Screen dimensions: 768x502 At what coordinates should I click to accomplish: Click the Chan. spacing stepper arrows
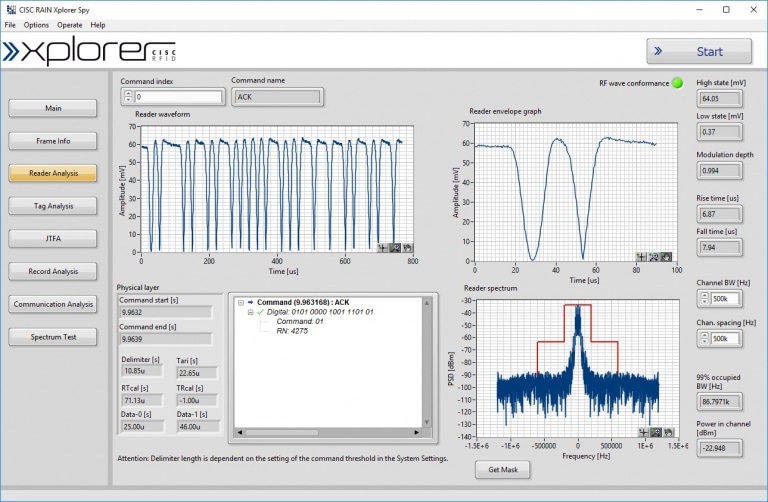(704, 338)
